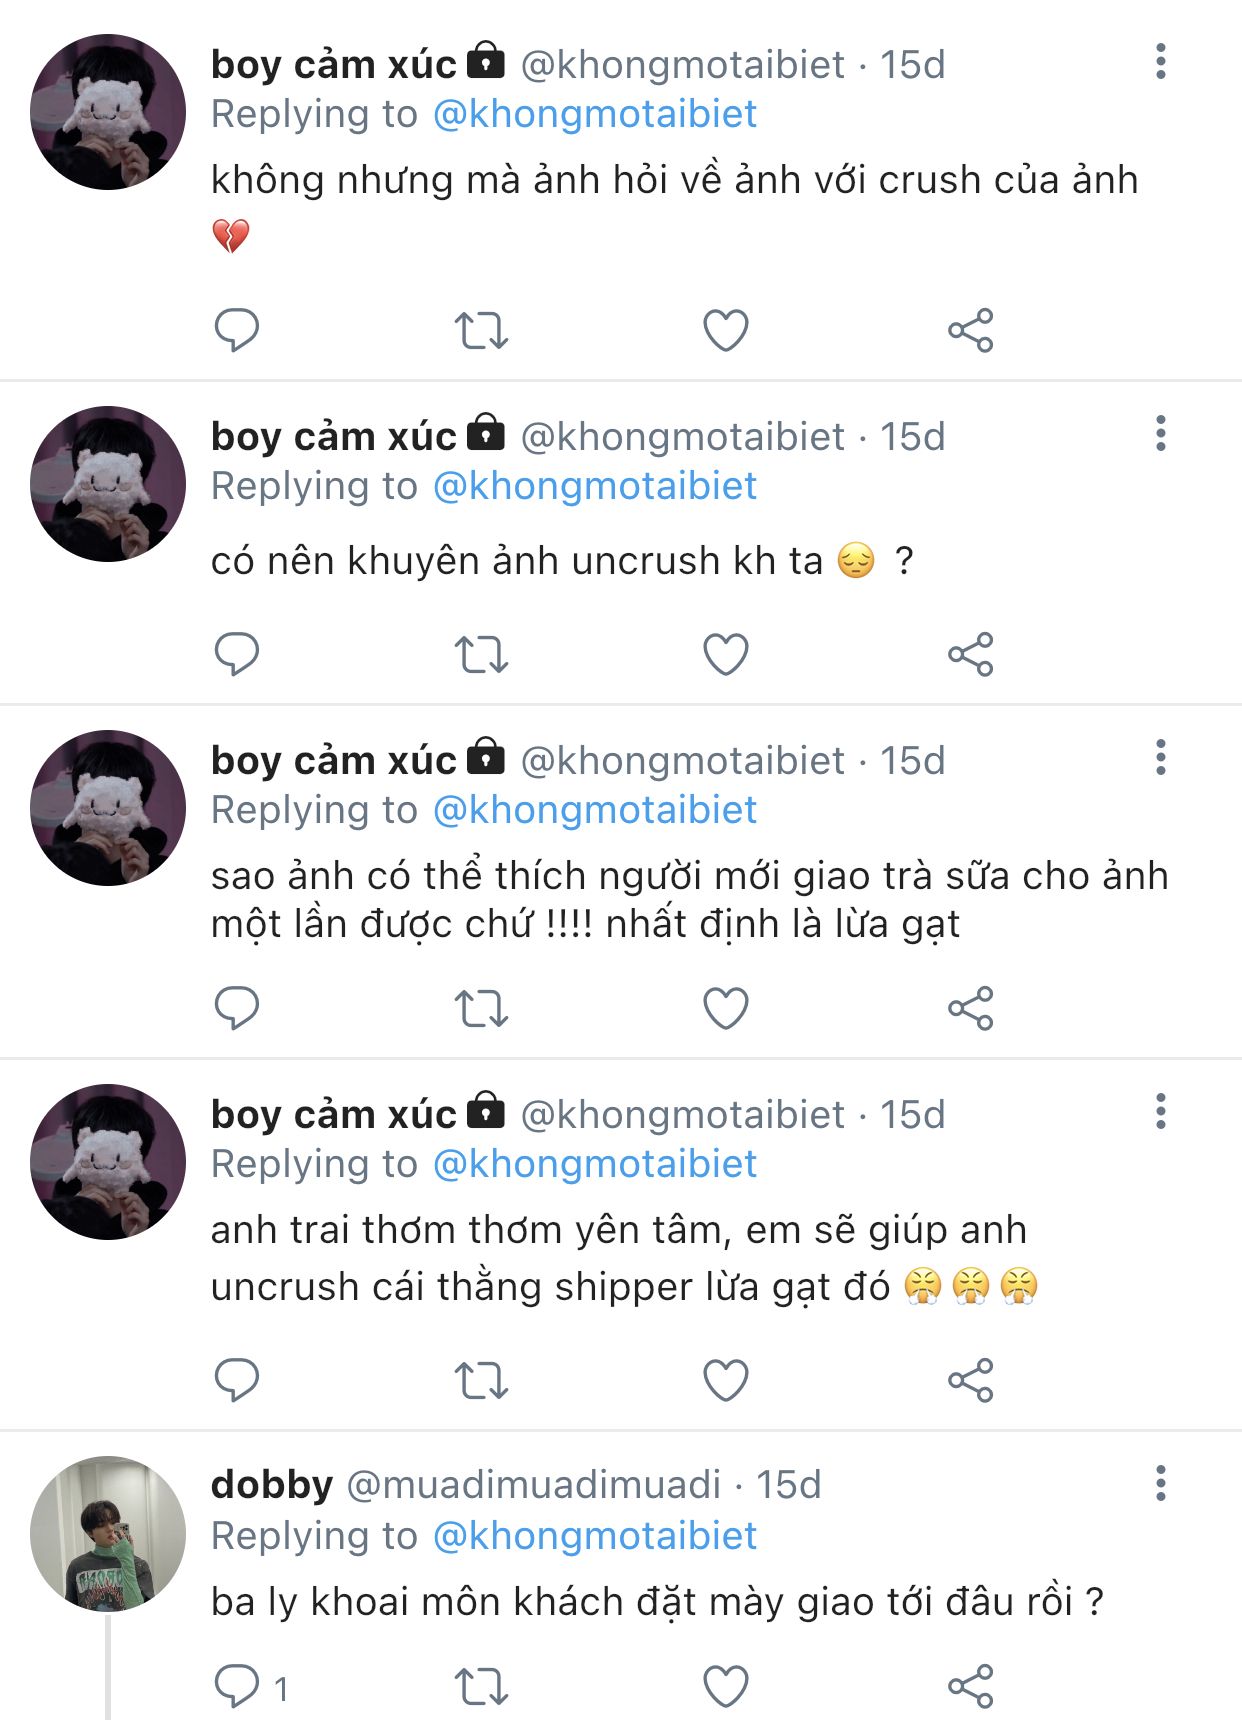Viewport: 1242px width, 1720px height.
Task: Retweet the 'uncrush kh ta' tweet
Action: [481, 655]
